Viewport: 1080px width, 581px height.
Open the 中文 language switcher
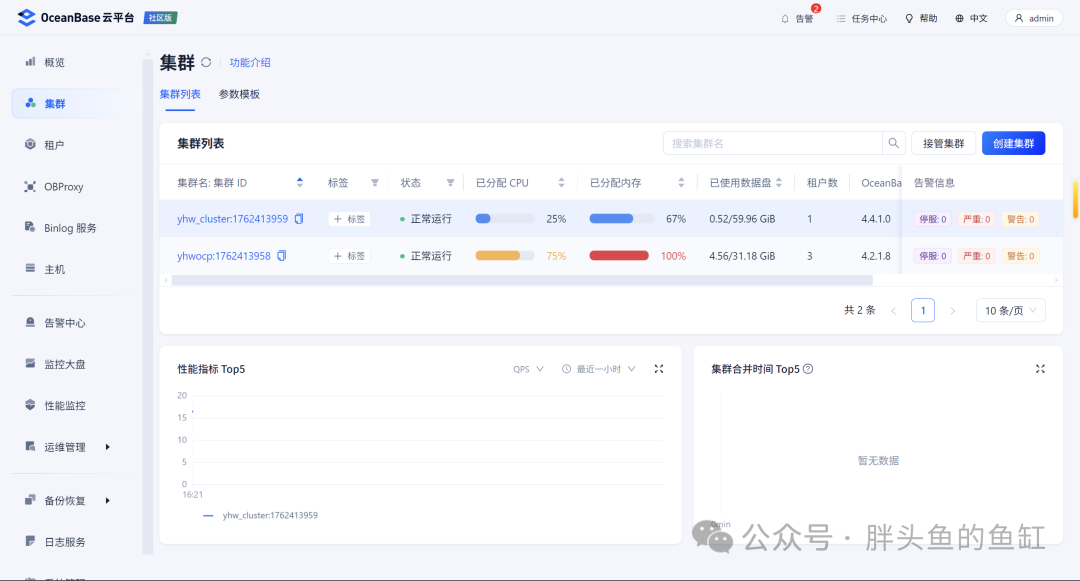(971, 19)
